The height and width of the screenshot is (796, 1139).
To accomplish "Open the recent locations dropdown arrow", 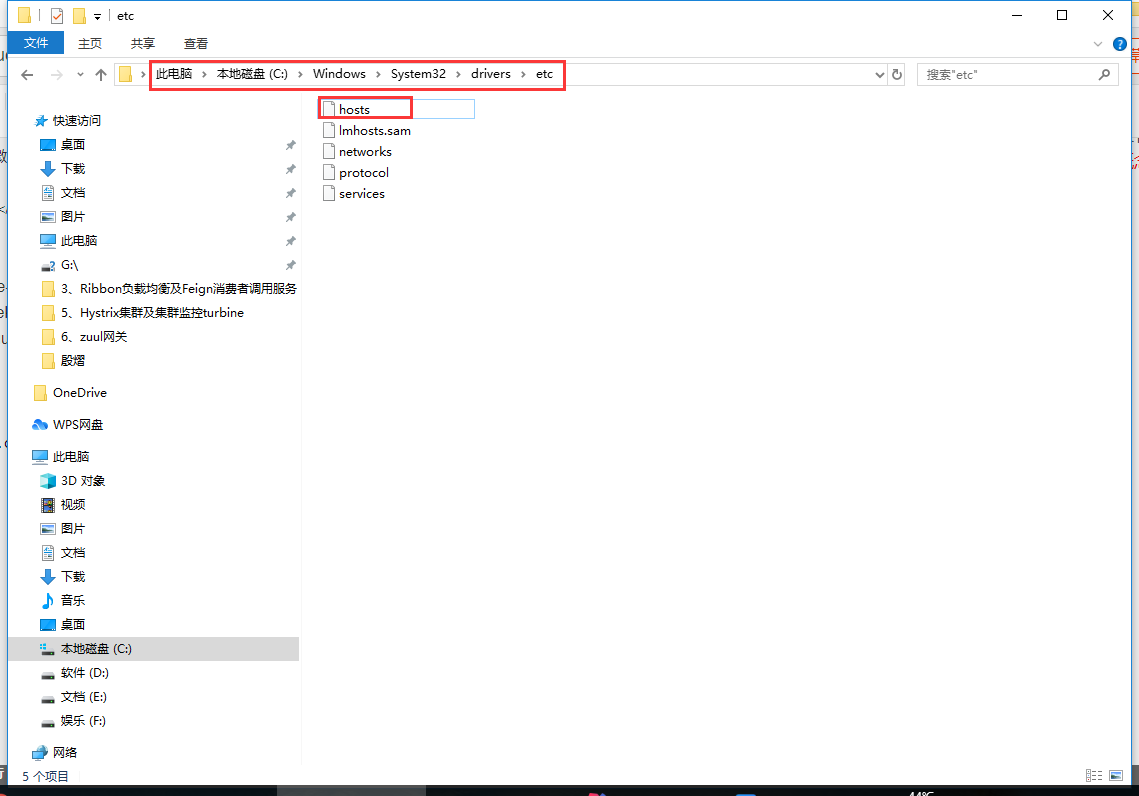I will tap(80, 75).
